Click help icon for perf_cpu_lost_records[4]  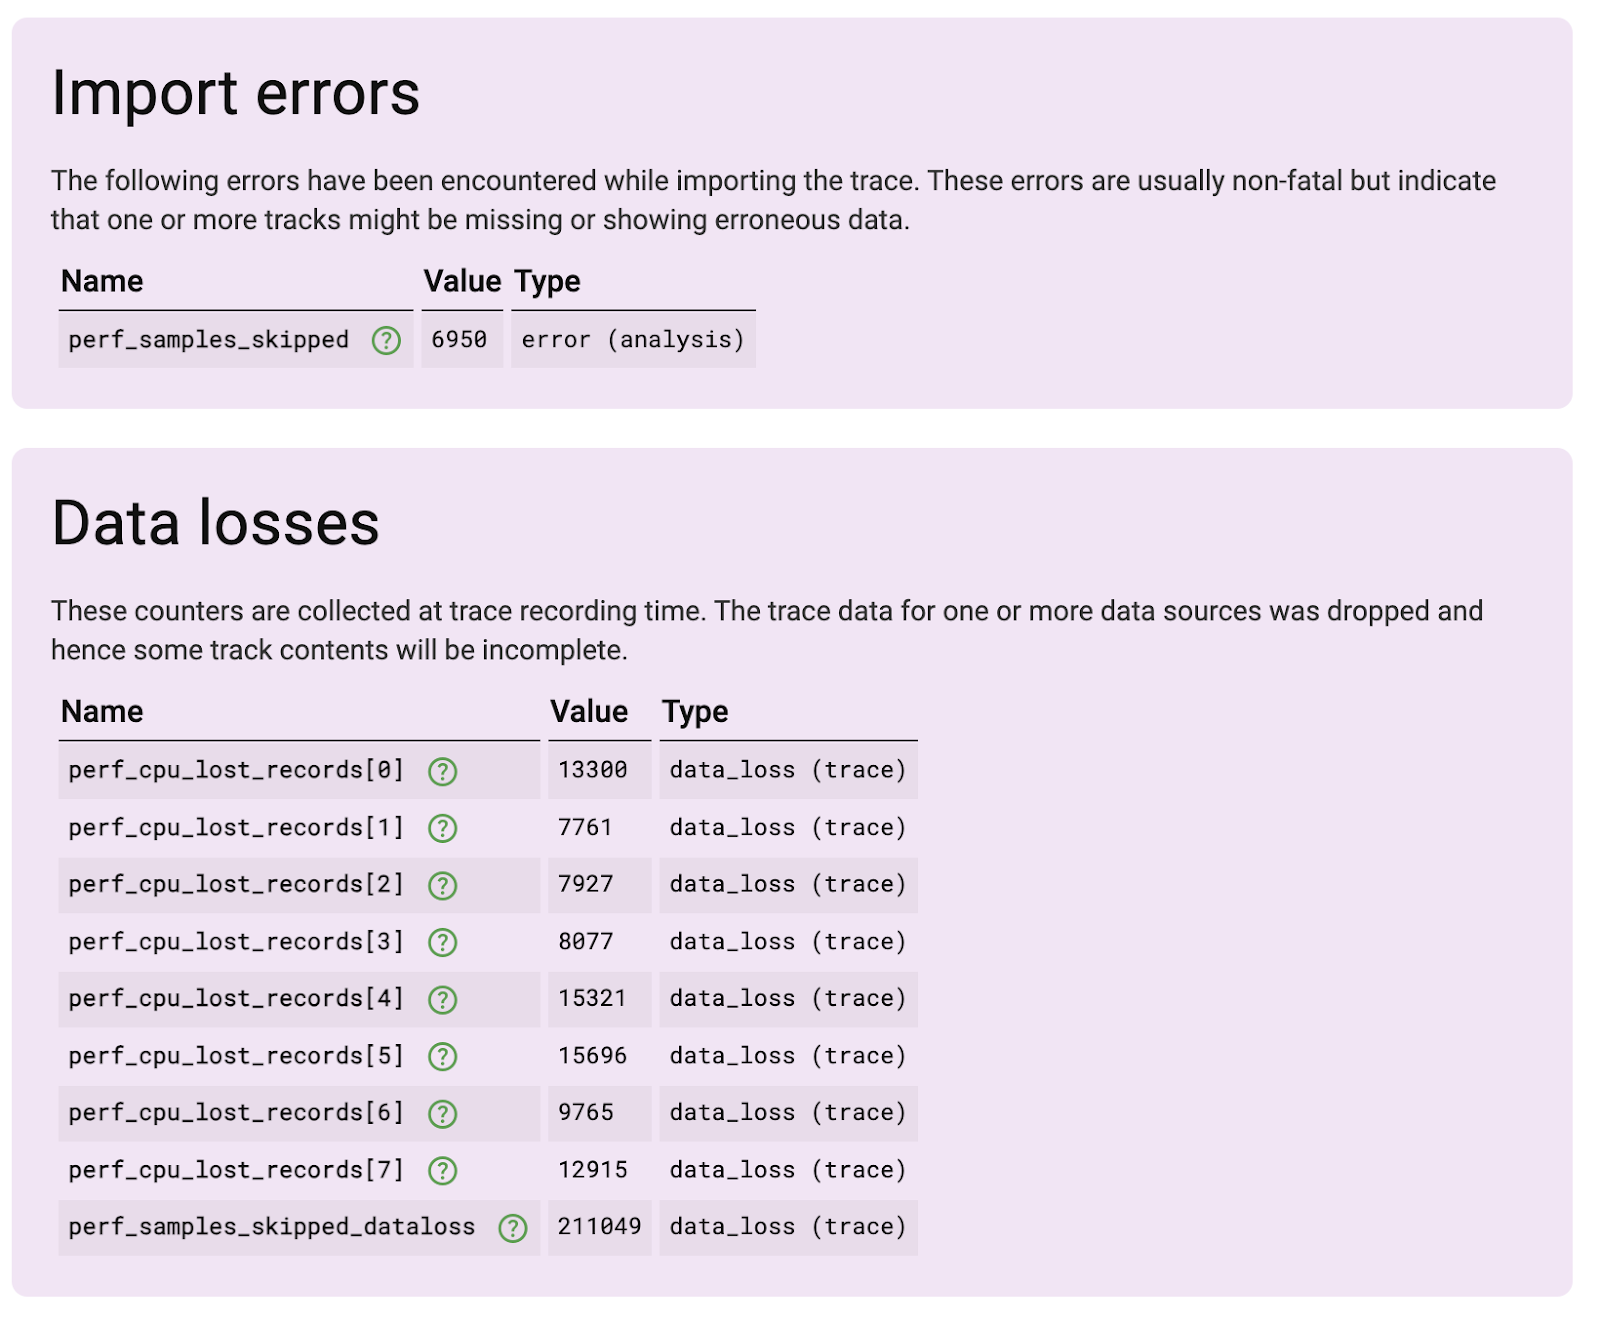tap(443, 999)
